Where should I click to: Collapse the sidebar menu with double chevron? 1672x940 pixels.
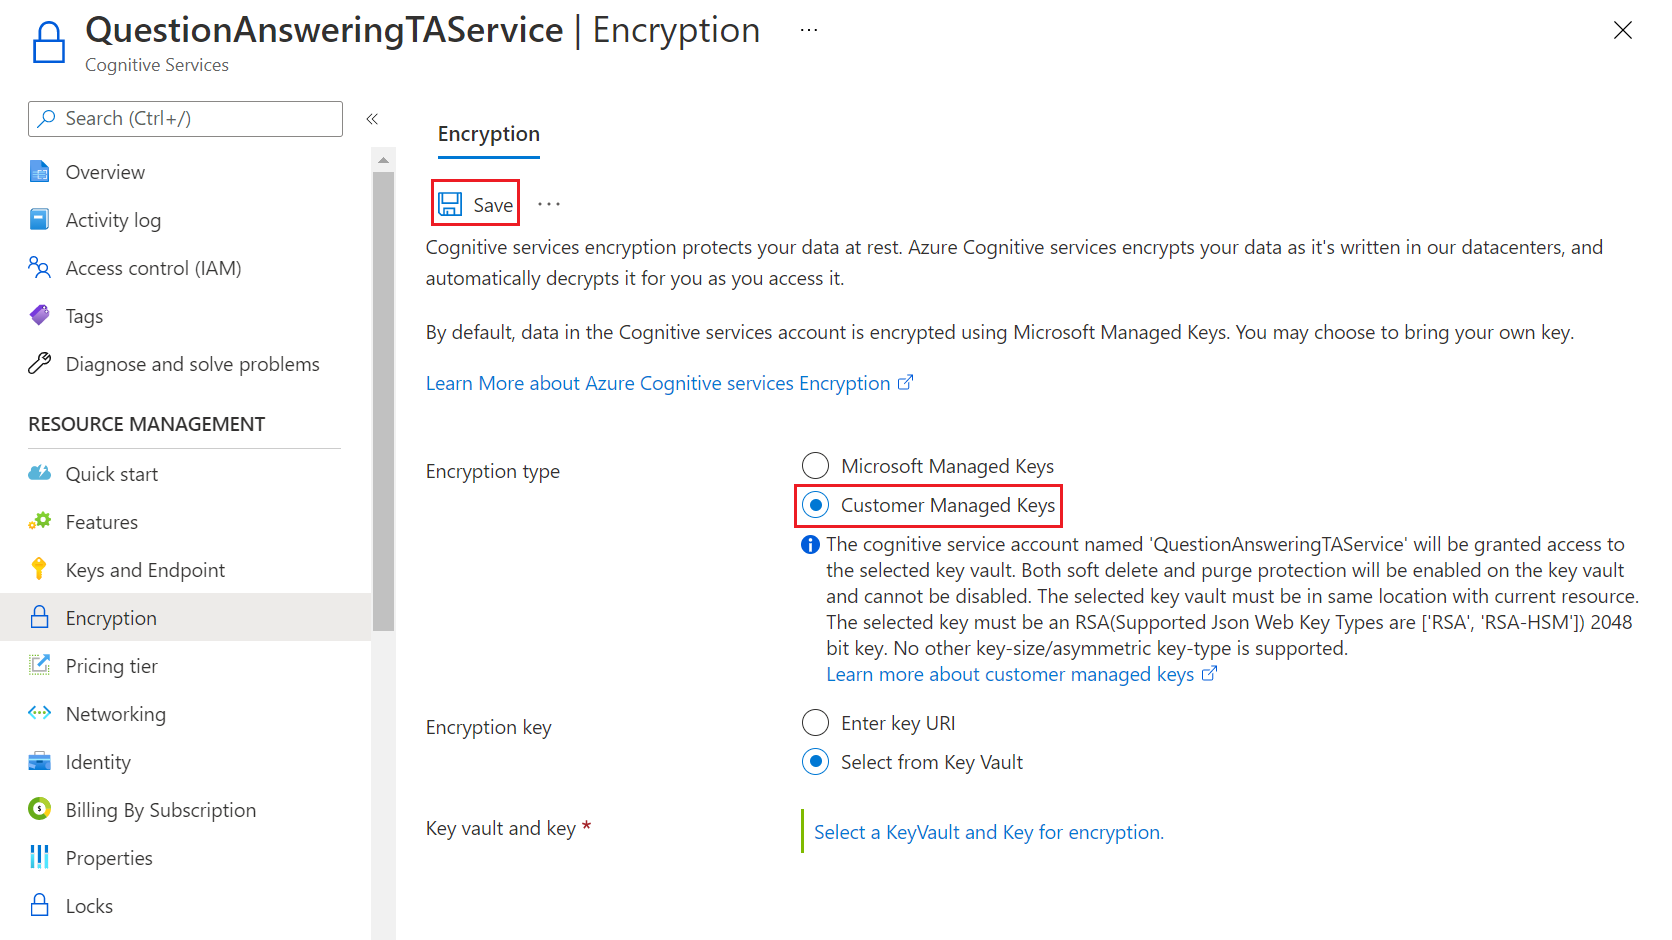[372, 119]
